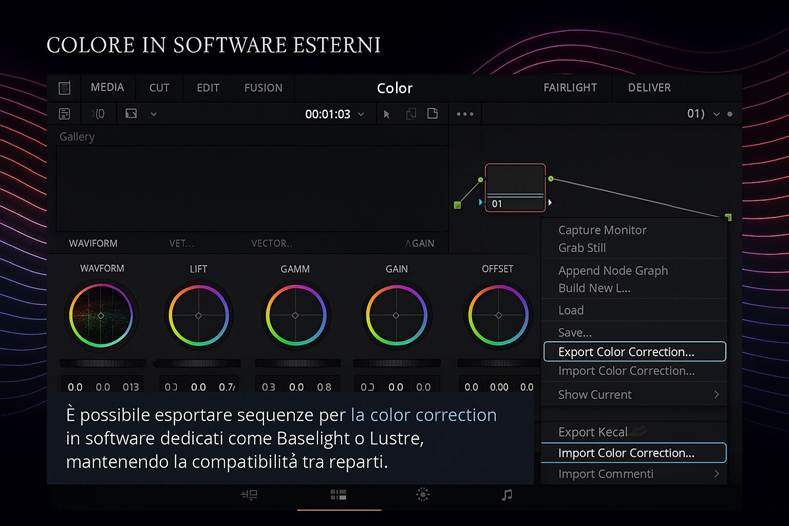This screenshot has height=526, width=789.
Task: Click the 0.7 value under LIFT
Action: coord(226,387)
